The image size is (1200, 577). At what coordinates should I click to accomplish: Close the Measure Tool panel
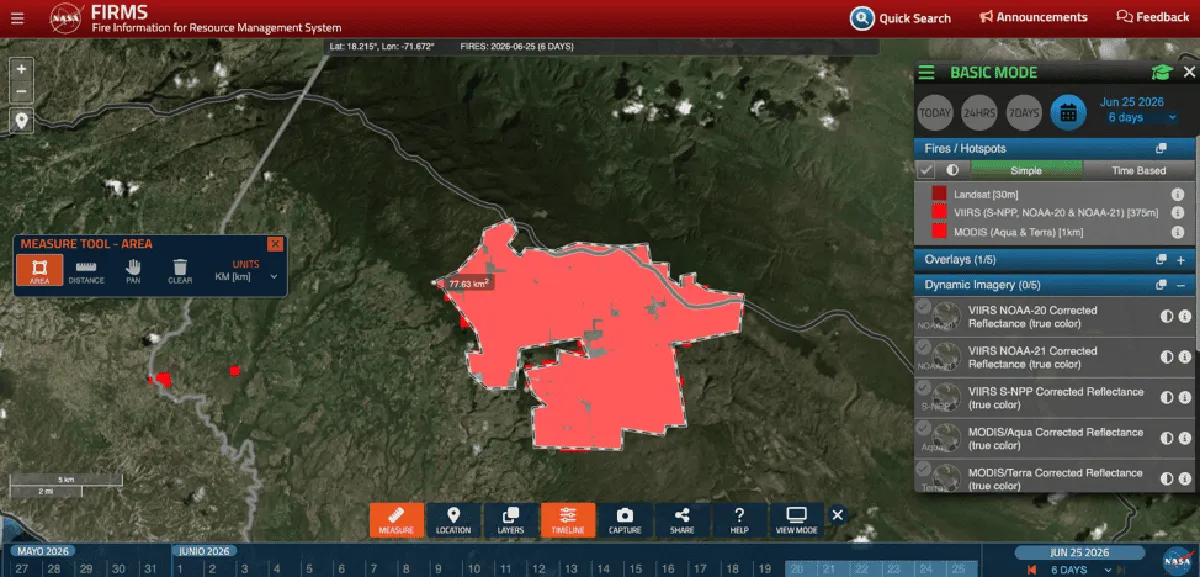(275, 244)
